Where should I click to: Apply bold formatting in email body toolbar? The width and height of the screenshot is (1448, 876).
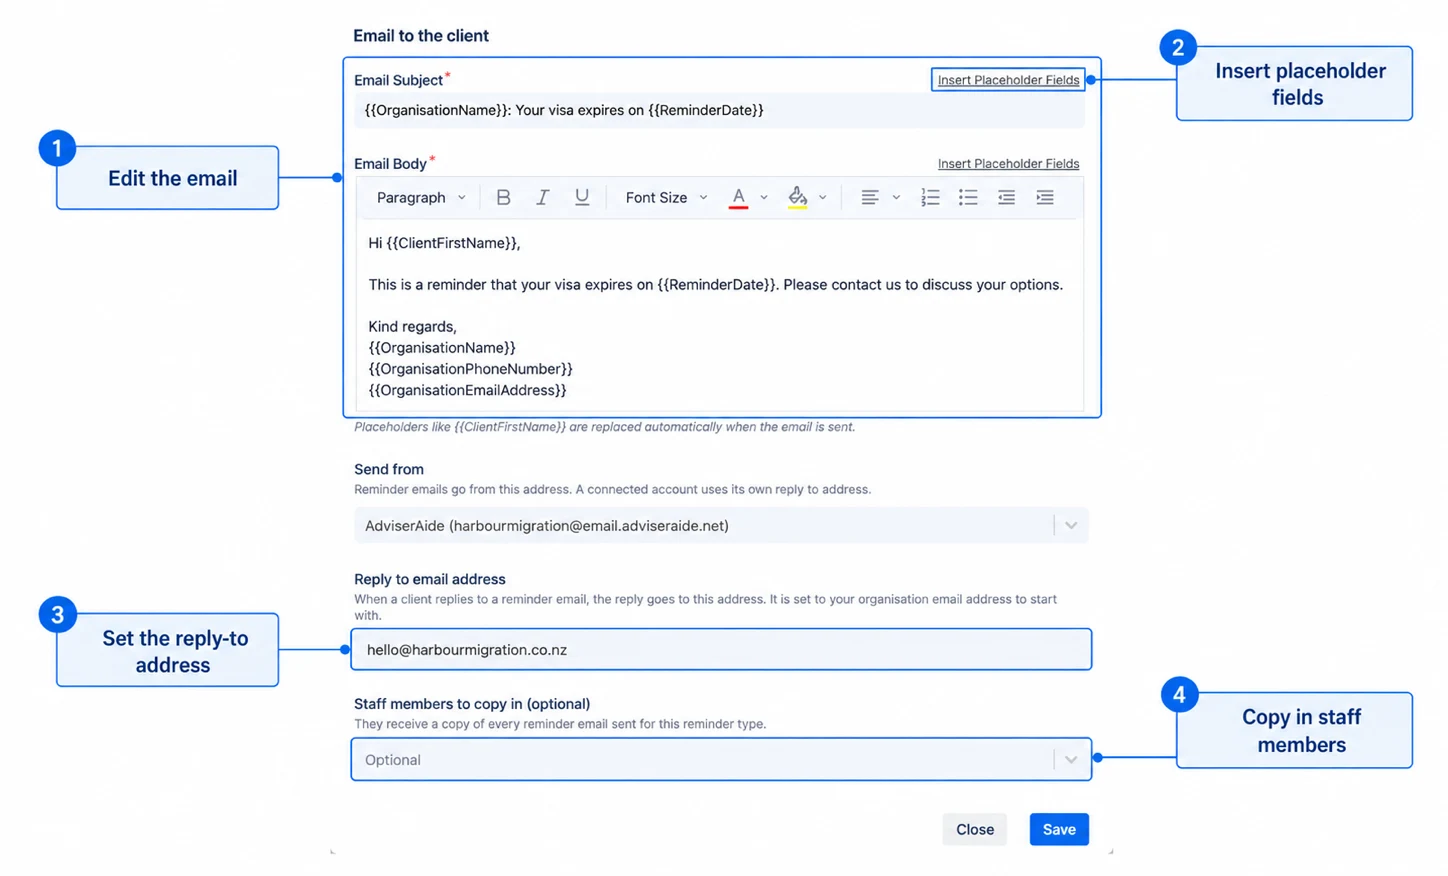click(x=503, y=198)
